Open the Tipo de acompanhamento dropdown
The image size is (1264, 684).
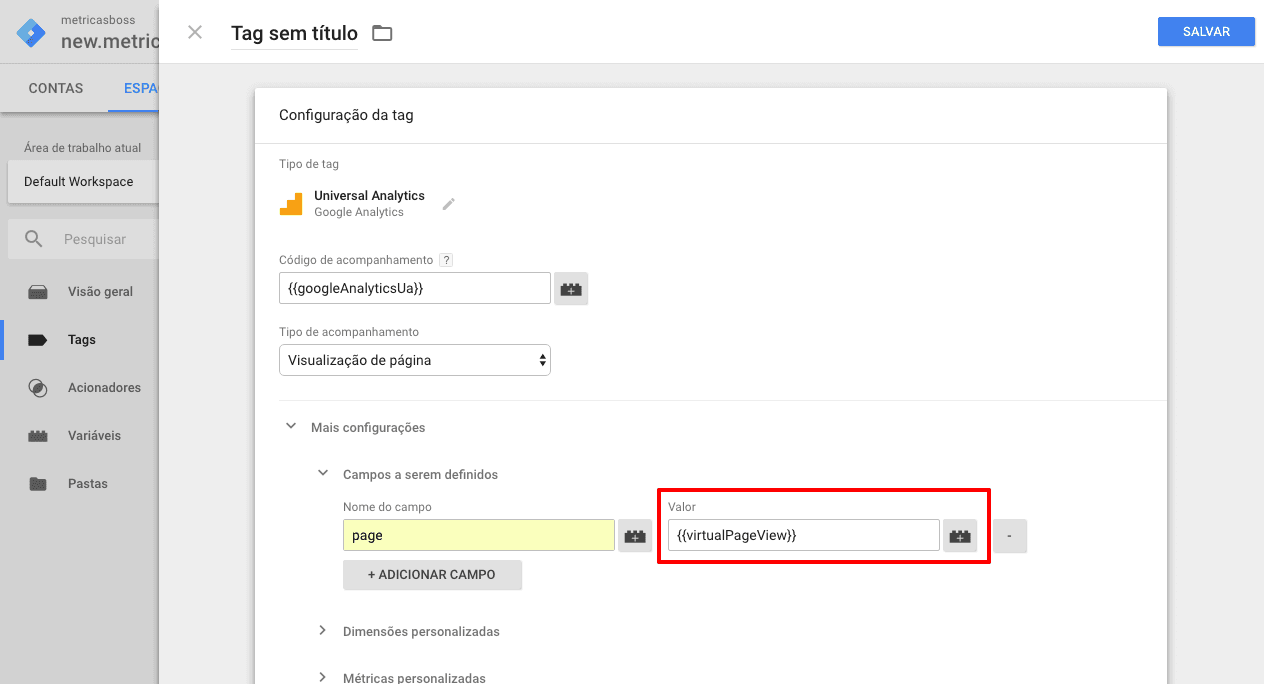click(x=414, y=360)
